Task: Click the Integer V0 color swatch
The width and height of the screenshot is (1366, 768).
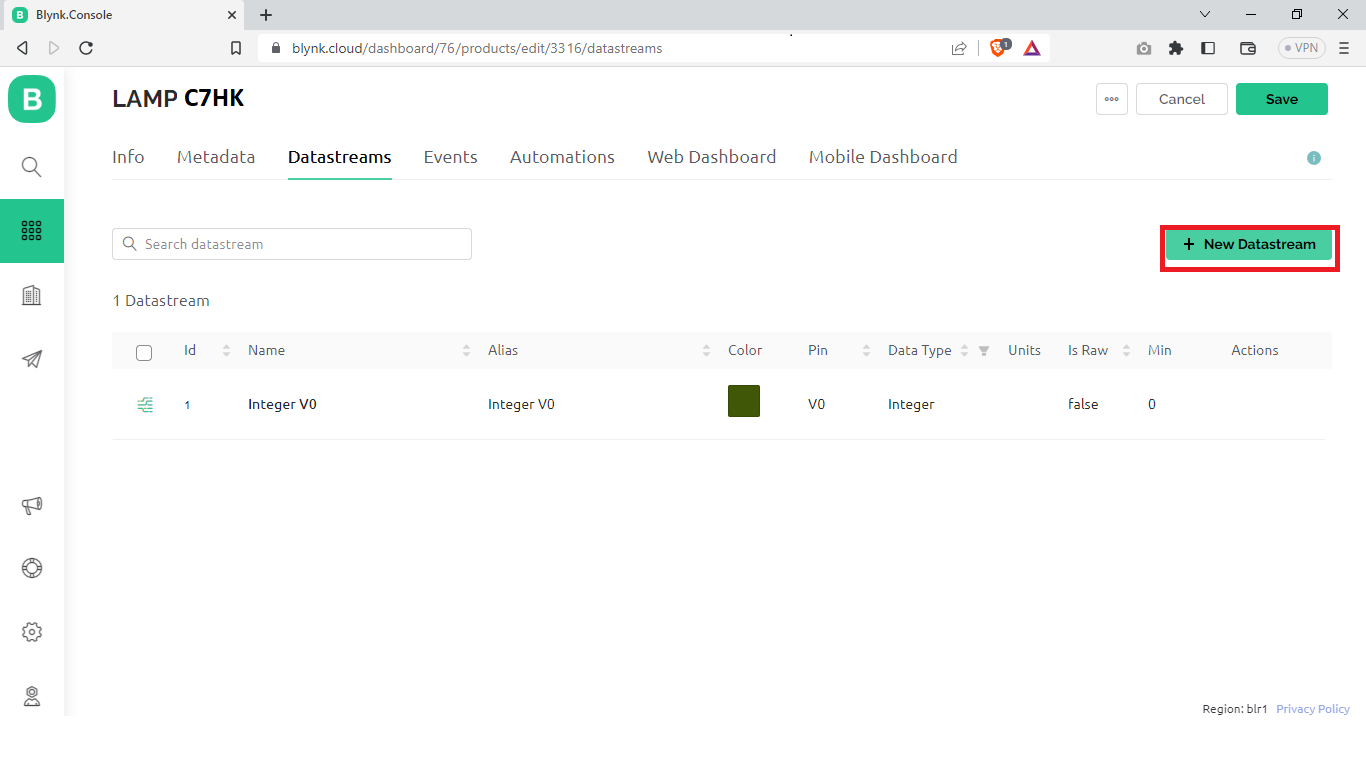Action: [x=744, y=400]
